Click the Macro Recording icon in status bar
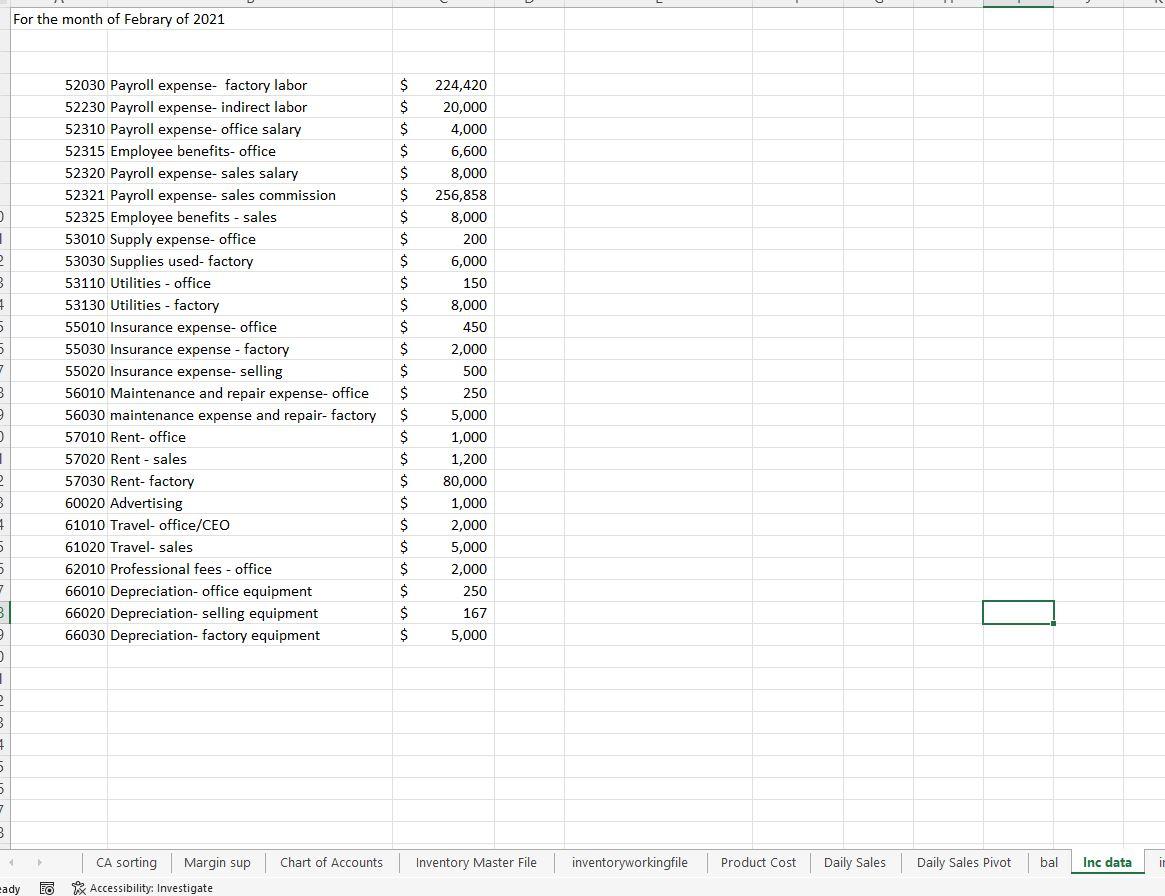The image size is (1165, 896). click(x=47, y=887)
